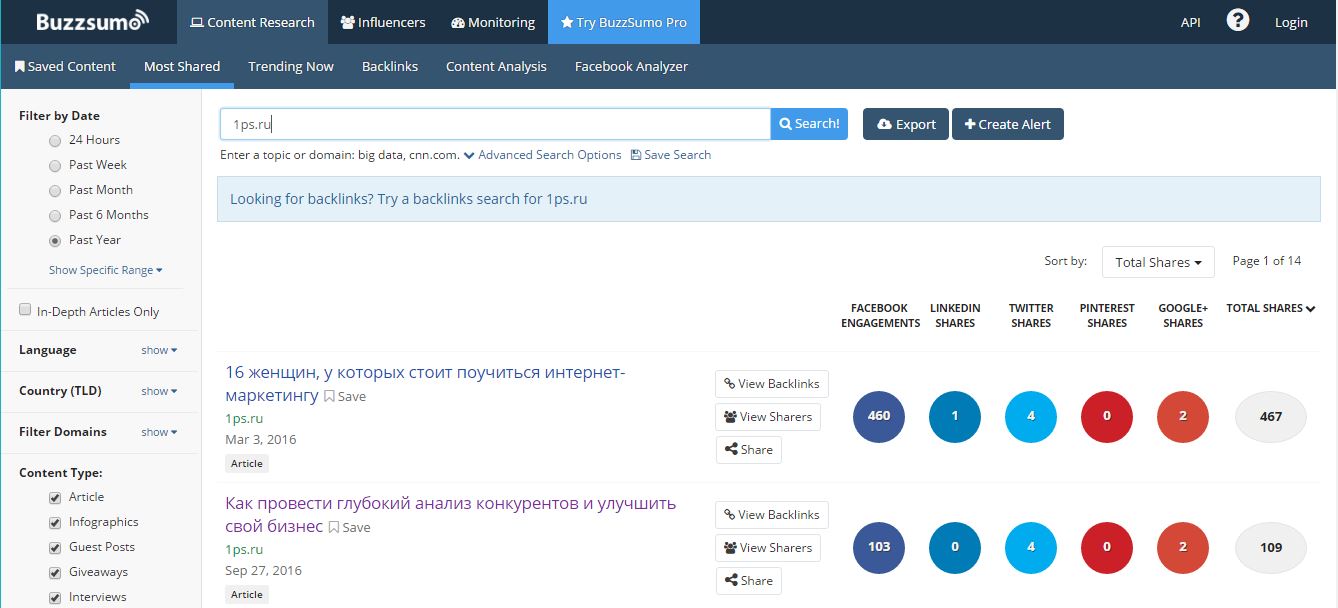The width and height of the screenshot is (1338, 608).
Task: Click Share icon button for first article
Action: (748, 450)
